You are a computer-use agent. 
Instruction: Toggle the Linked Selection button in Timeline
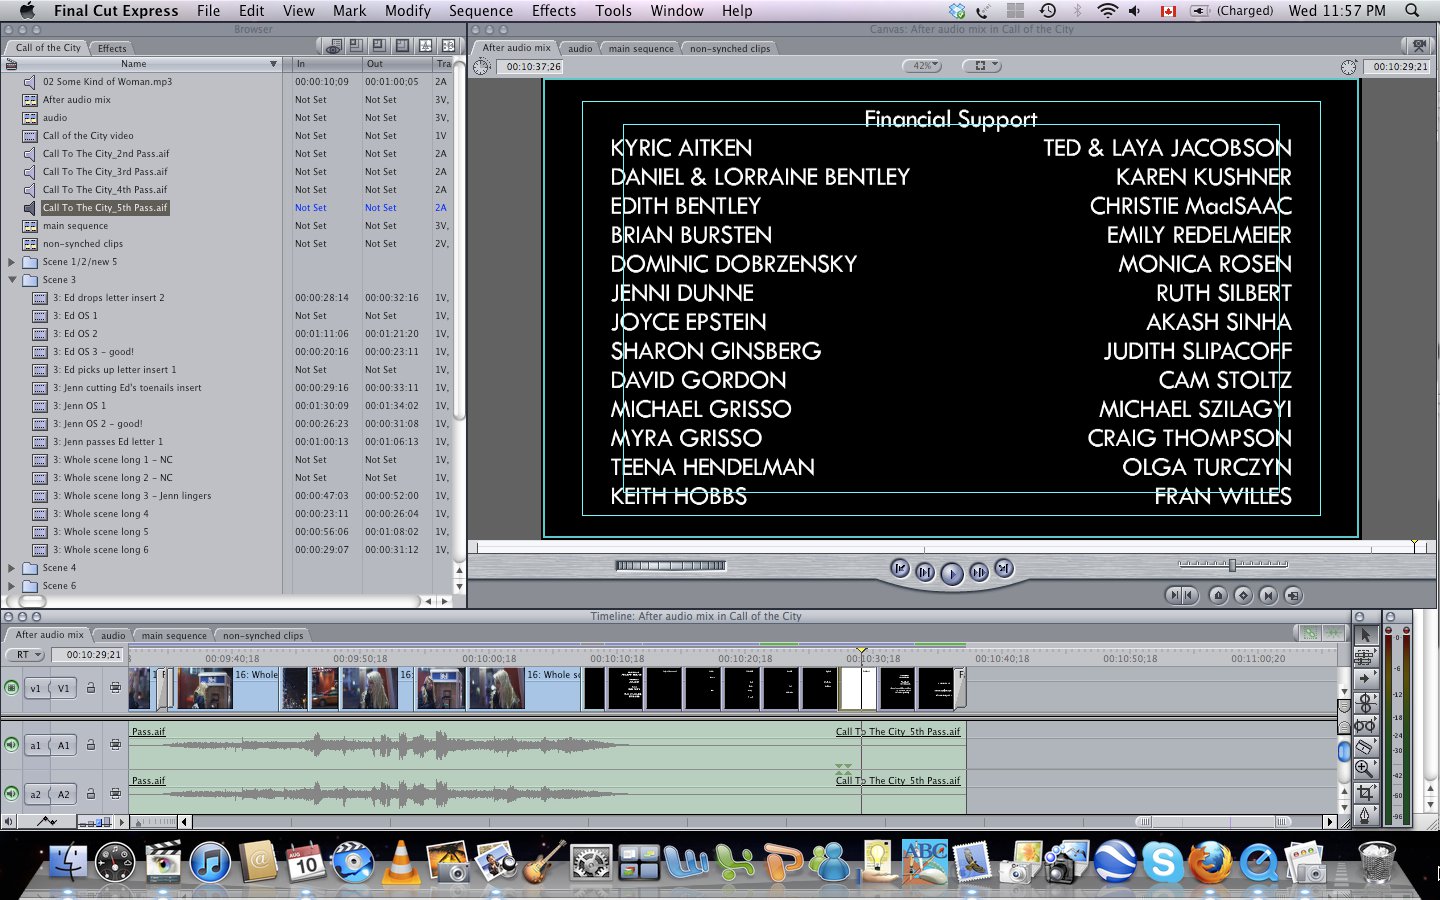(1310, 633)
